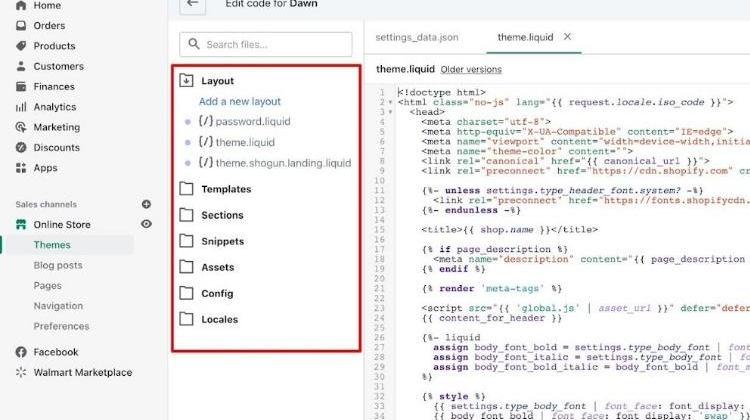The width and height of the screenshot is (750, 420).
Task: Click the render 'meta-tags' code line
Action: [x=492, y=288]
